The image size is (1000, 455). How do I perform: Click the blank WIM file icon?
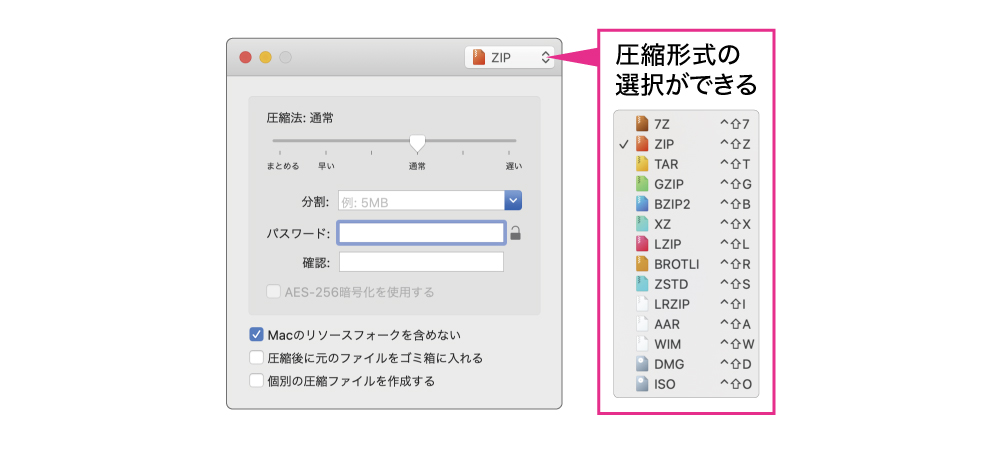coord(642,344)
